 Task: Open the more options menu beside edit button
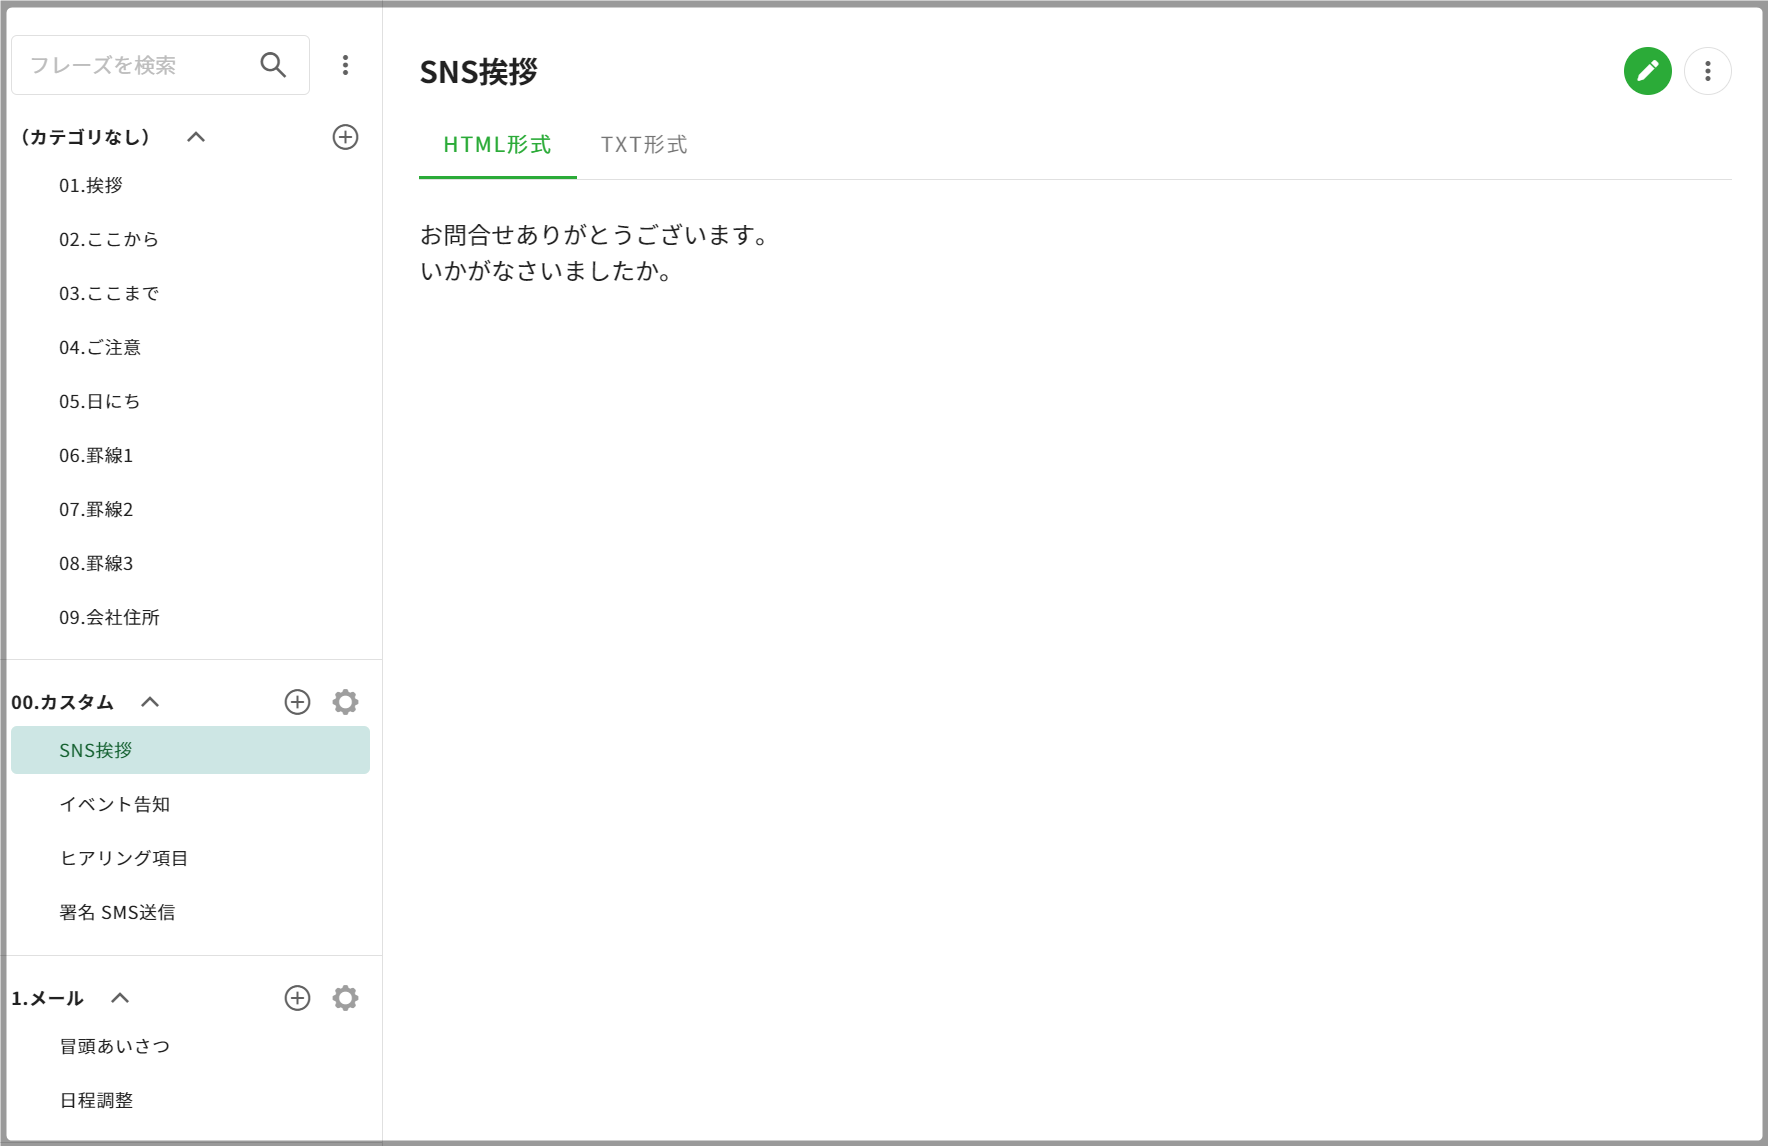tap(1707, 71)
